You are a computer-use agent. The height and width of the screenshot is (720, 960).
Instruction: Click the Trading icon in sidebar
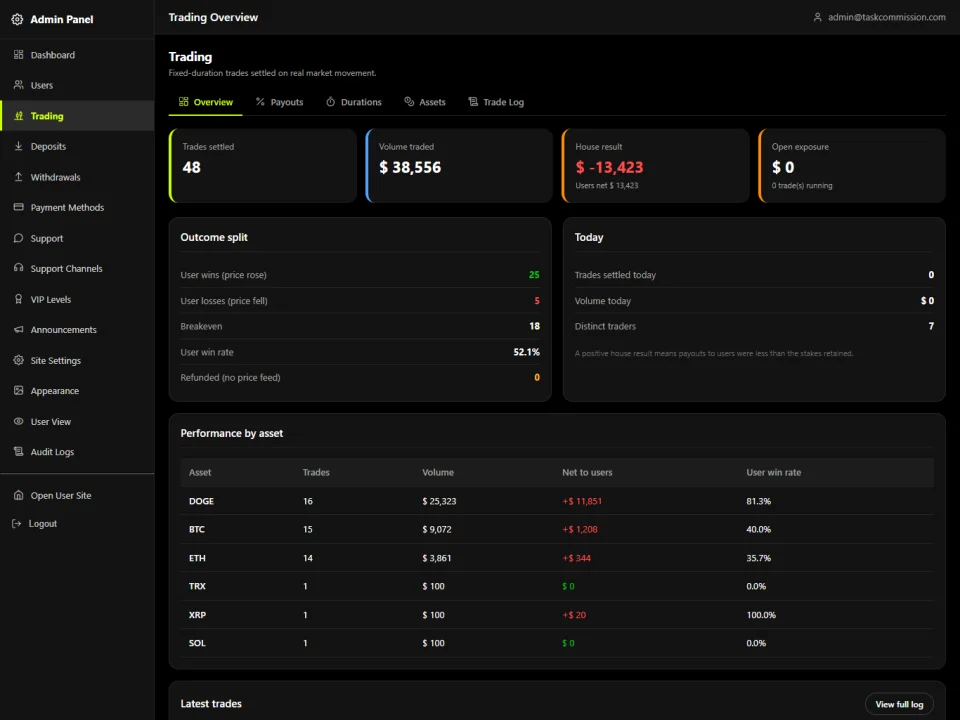[18, 116]
